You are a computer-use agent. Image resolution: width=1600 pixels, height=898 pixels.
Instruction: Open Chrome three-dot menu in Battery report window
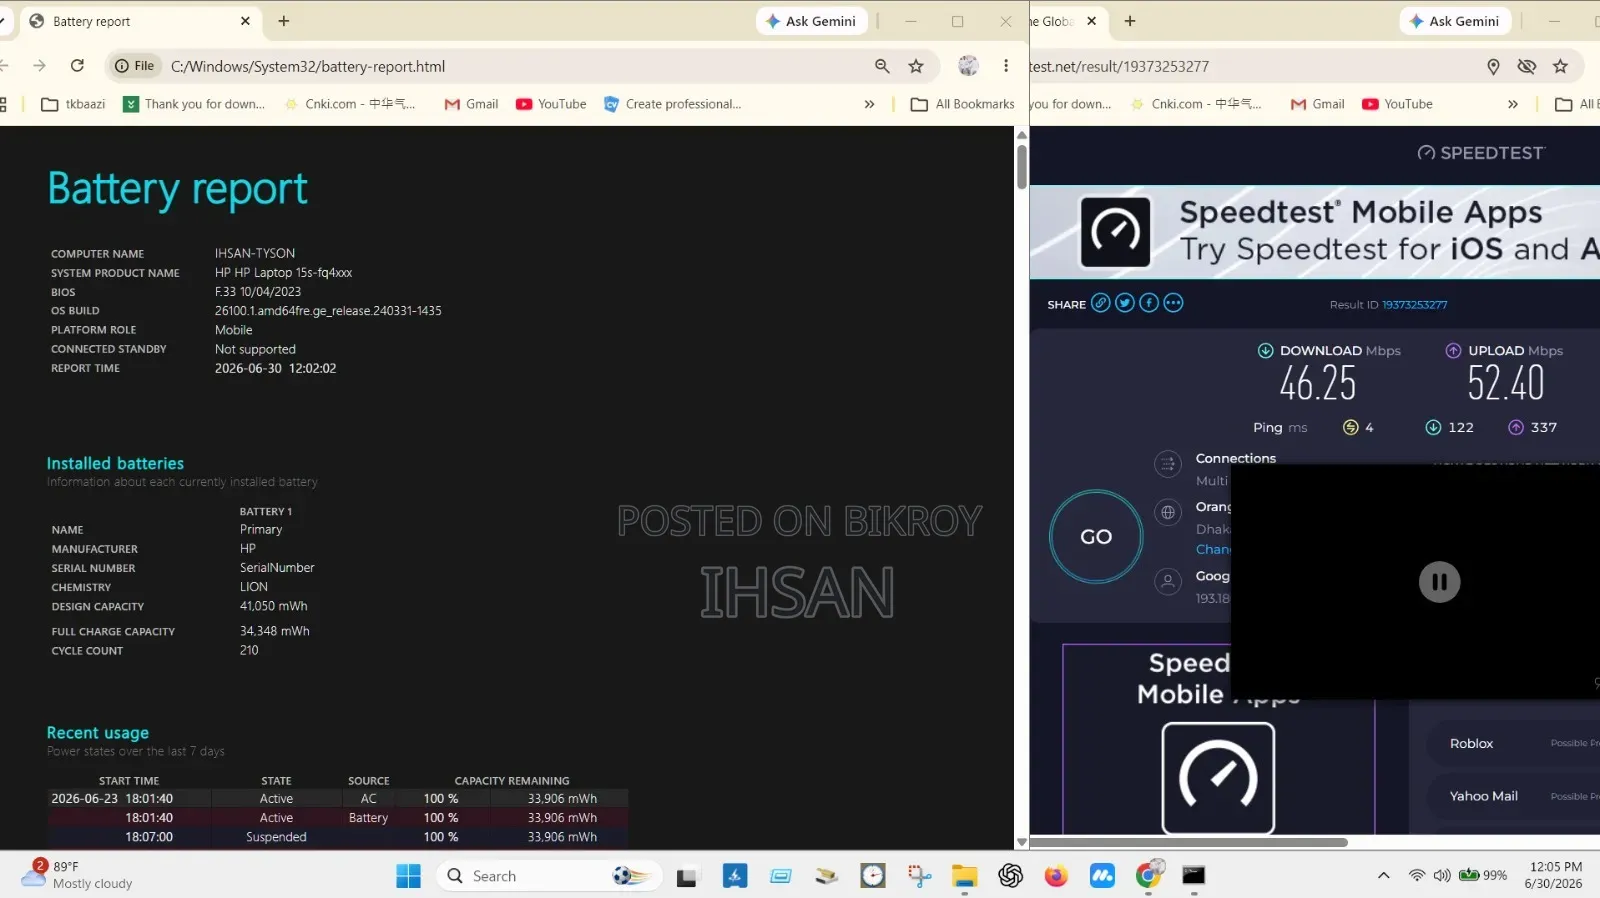[x=1006, y=66]
